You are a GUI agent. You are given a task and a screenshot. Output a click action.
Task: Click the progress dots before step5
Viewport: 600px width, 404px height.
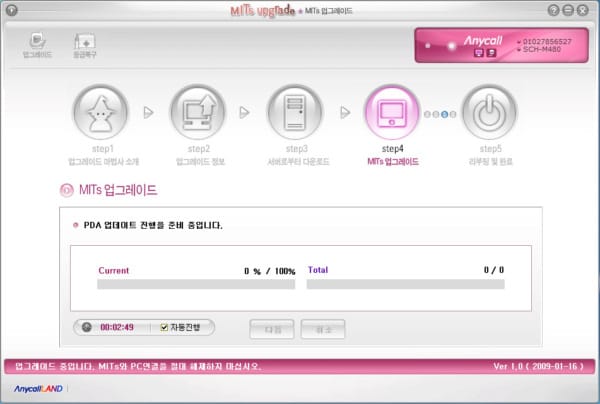(x=440, y=114)
